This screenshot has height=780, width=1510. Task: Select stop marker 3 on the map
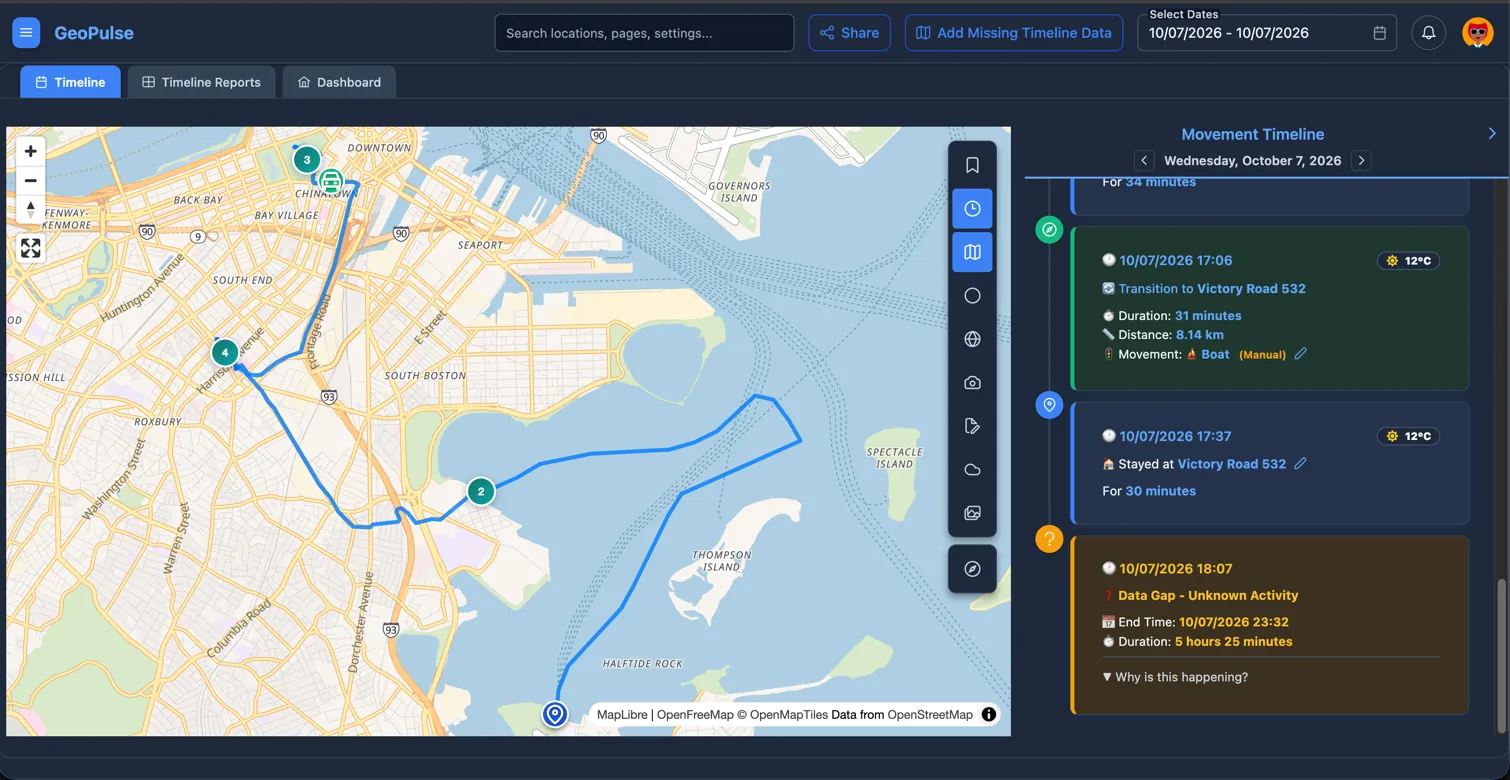307,159
